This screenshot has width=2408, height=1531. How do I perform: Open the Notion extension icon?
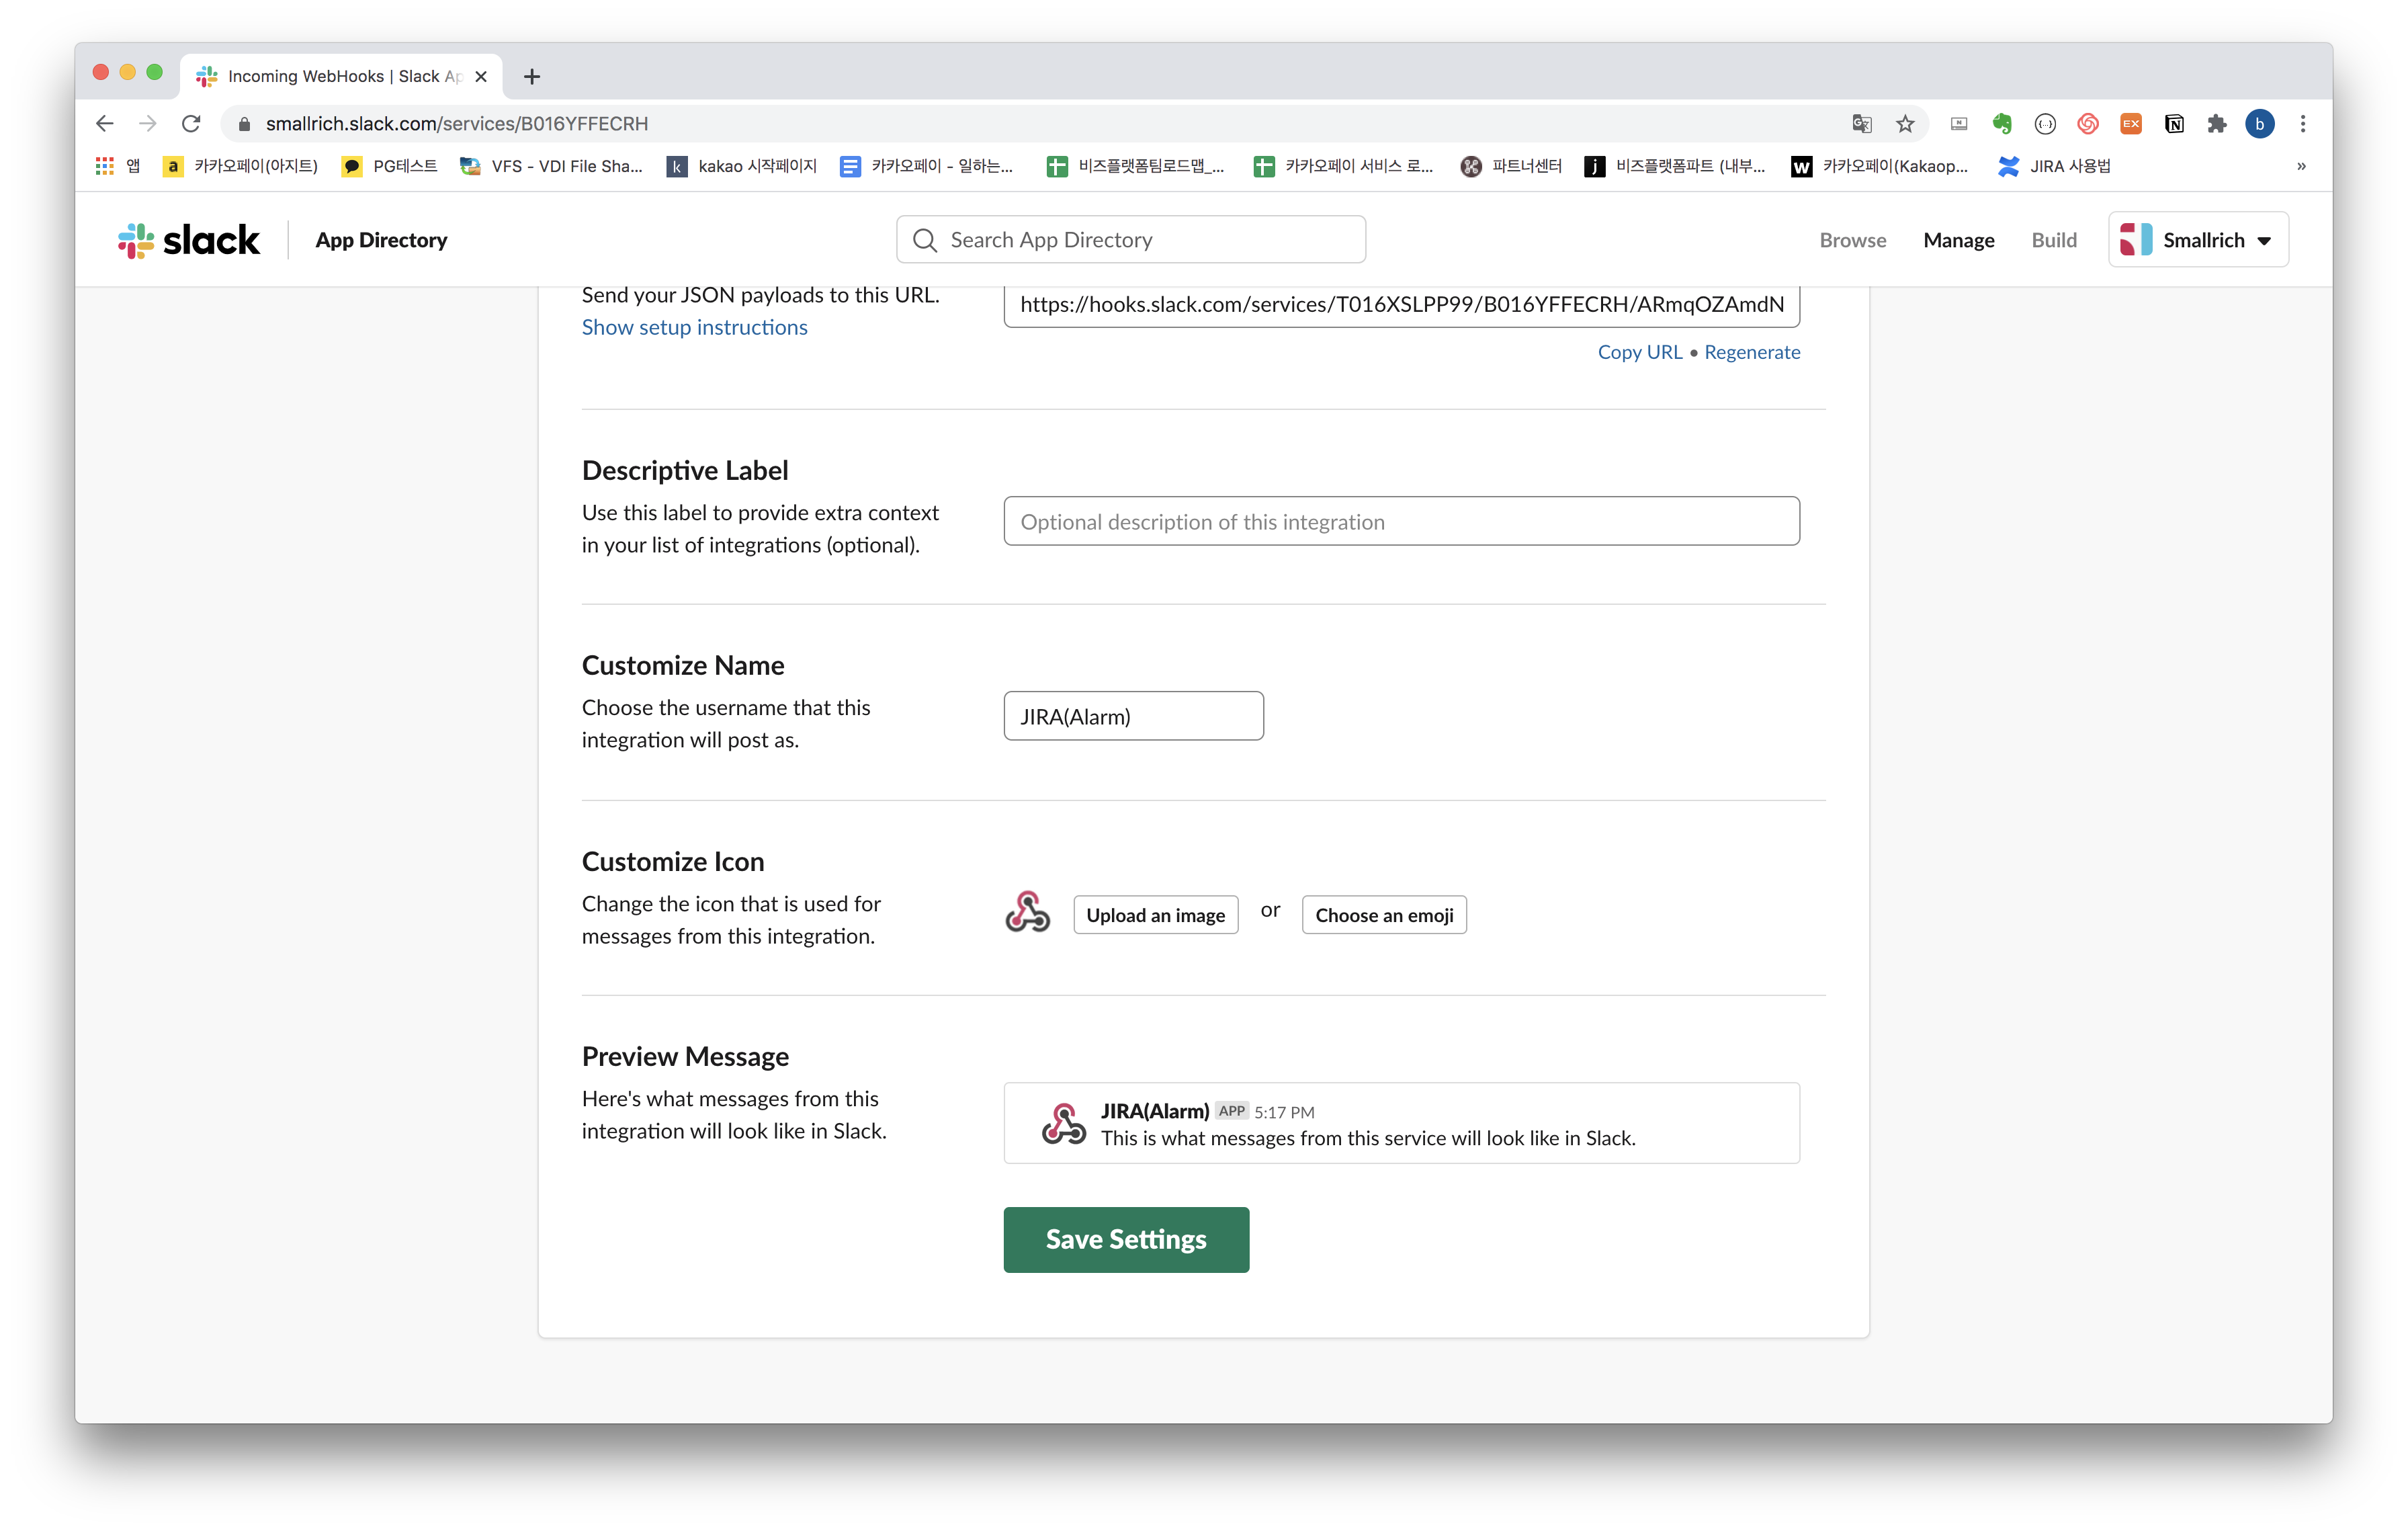[2174, 124]
